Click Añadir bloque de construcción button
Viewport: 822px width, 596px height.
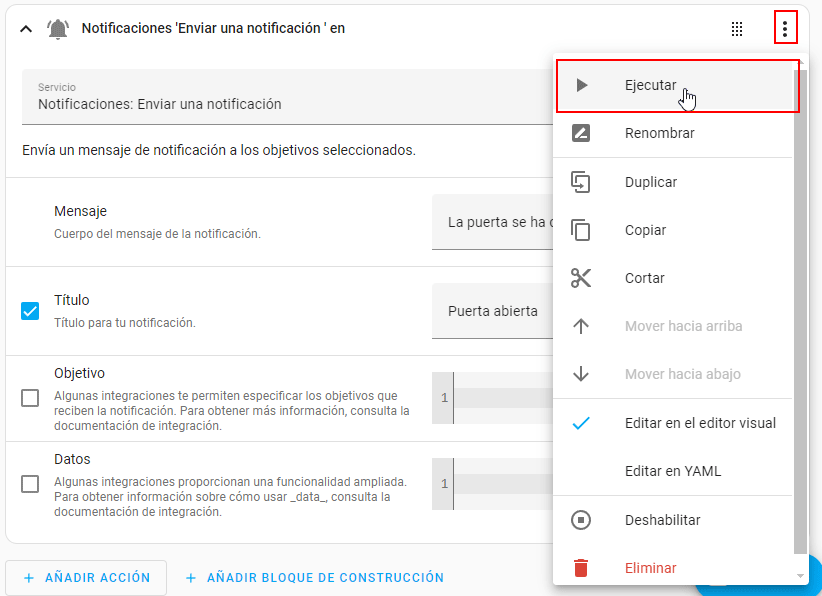click(x=314, y=577)
